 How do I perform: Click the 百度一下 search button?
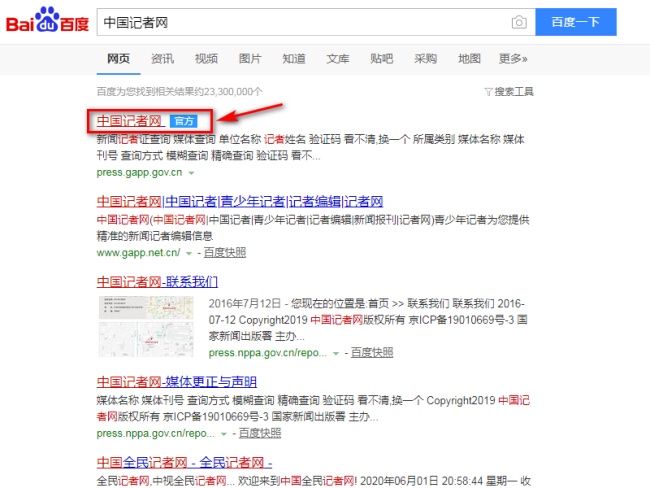point(576,22)
